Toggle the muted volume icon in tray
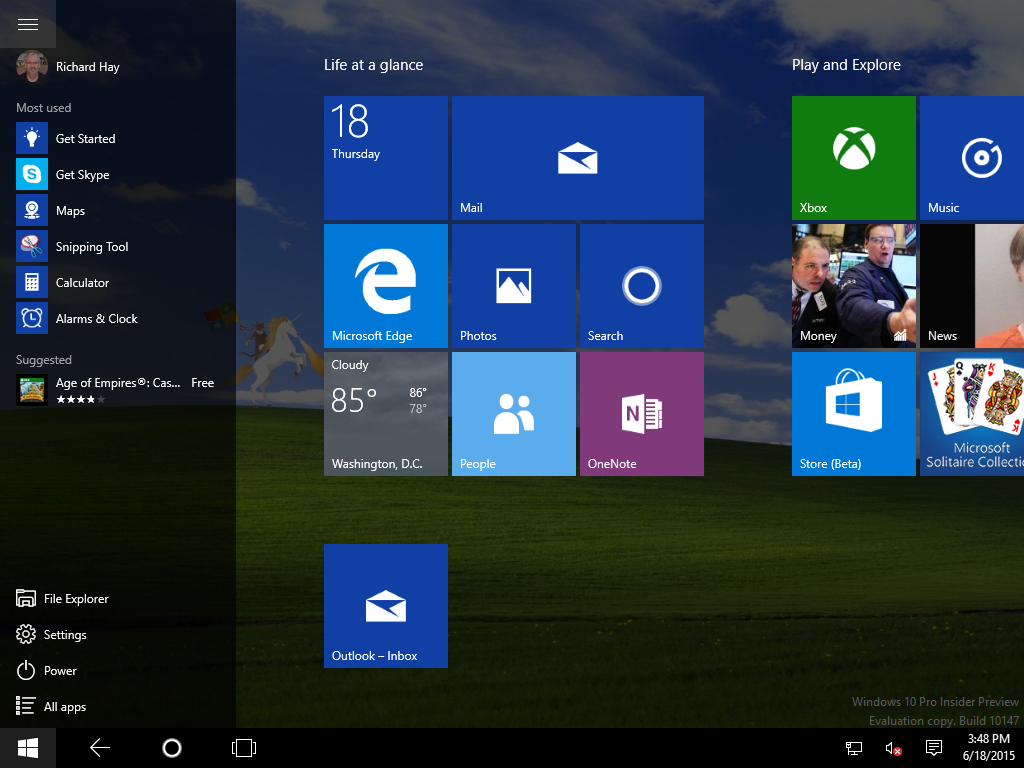 [894, 748]
